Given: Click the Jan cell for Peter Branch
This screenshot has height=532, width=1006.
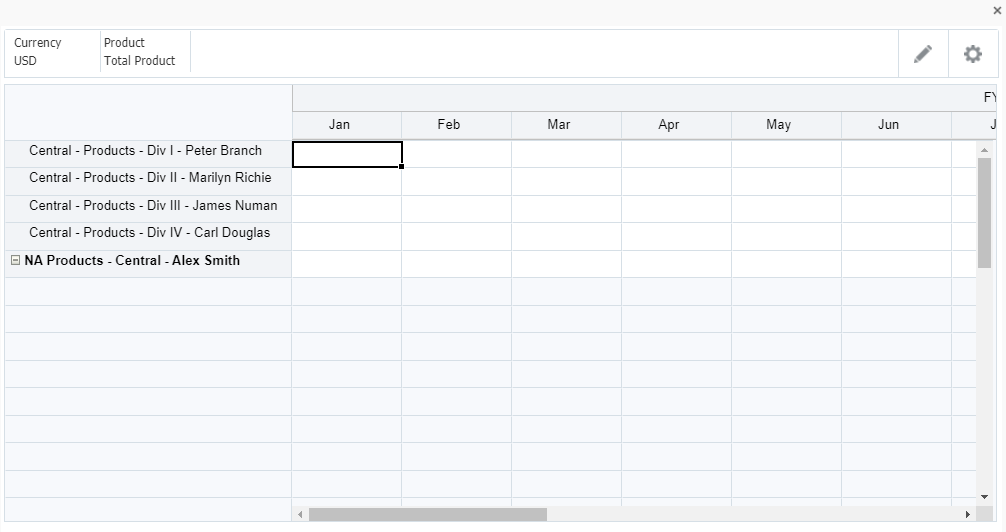Looking at the screenshot, I should click(x=347, y=154).
